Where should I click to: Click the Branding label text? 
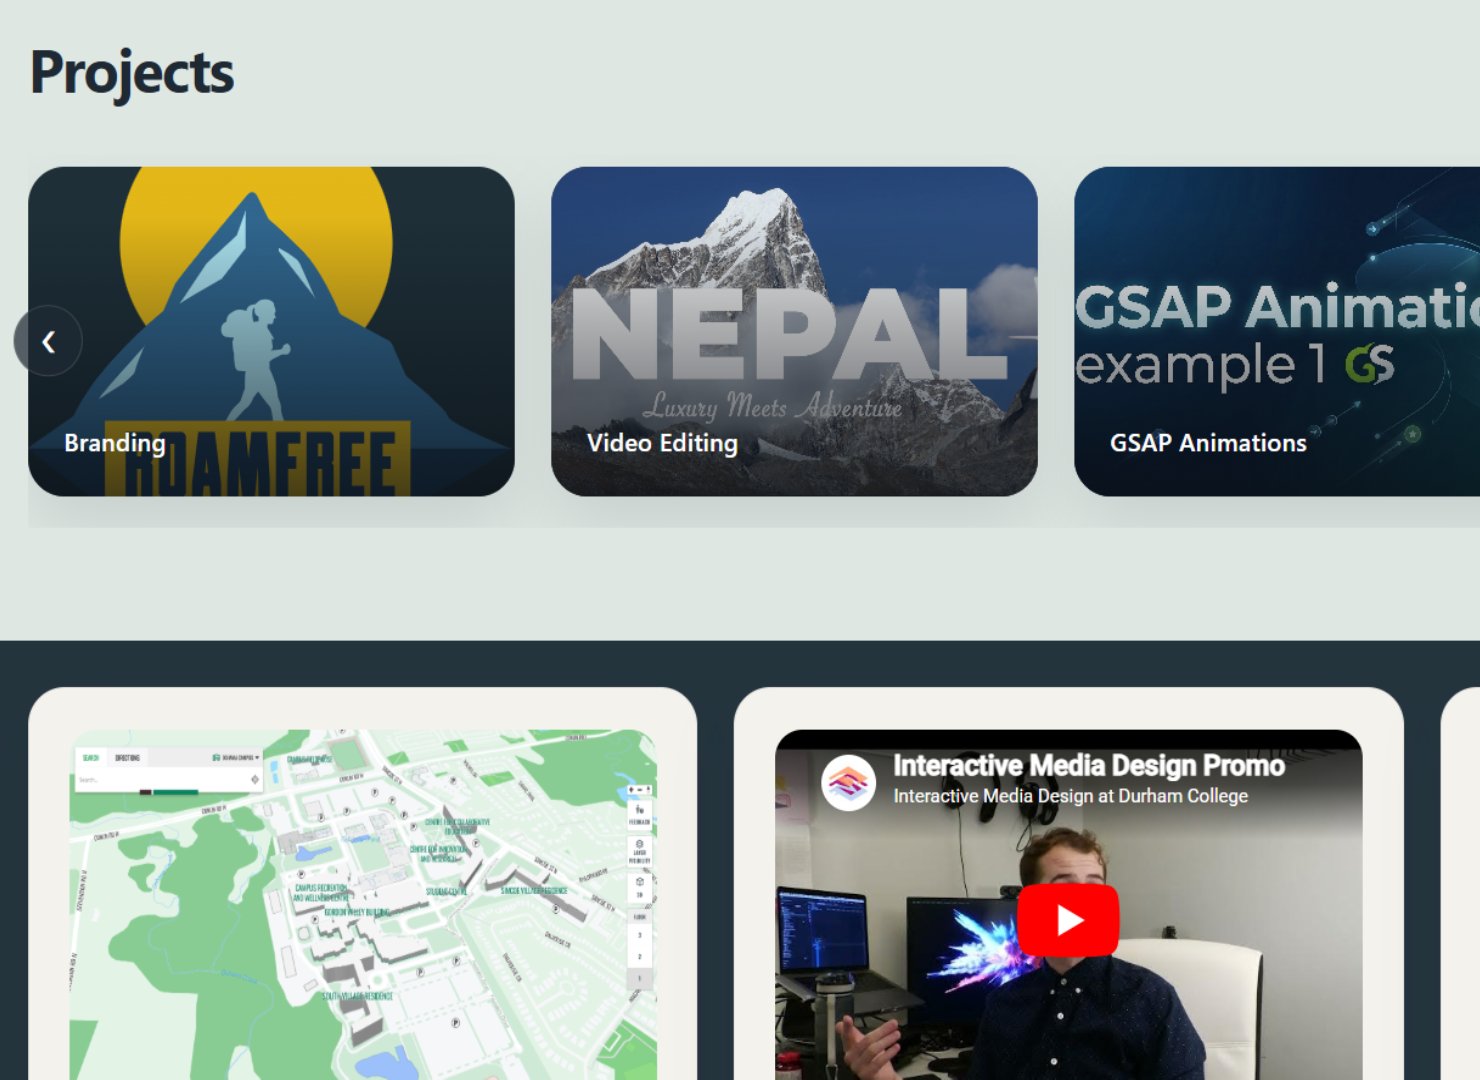tap(115, 443)
